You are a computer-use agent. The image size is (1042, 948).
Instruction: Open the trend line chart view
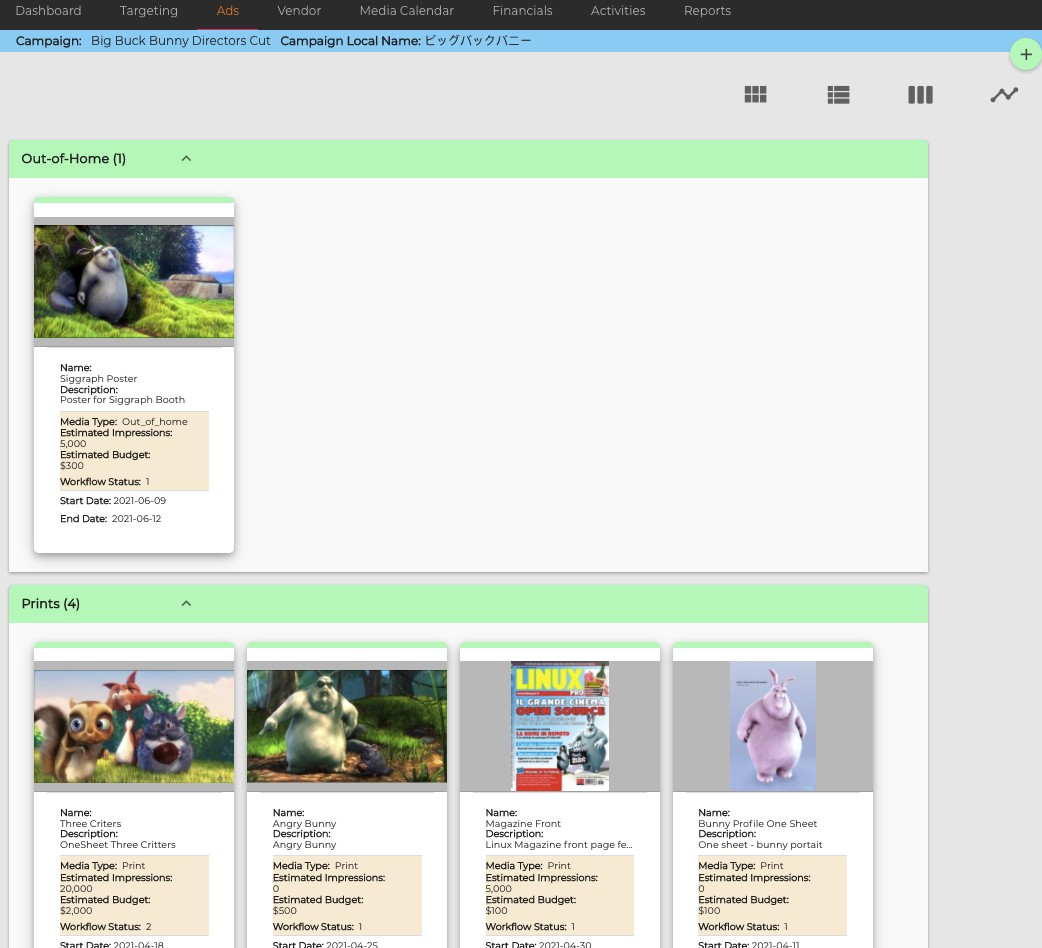click(x=1004, y=94)
